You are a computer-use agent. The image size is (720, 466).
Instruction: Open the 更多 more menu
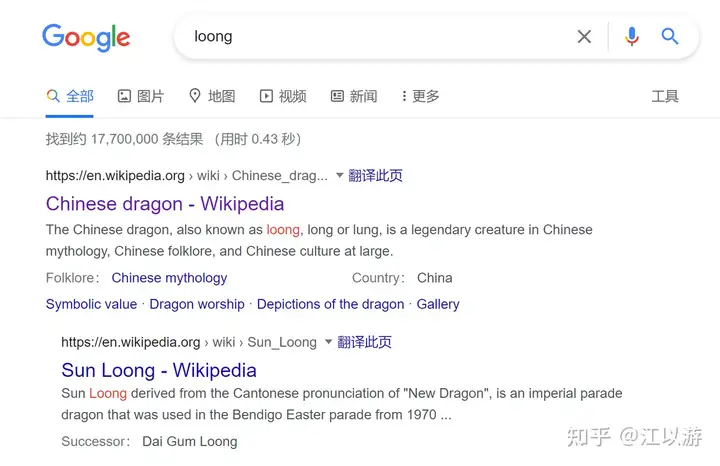(421, 96)
